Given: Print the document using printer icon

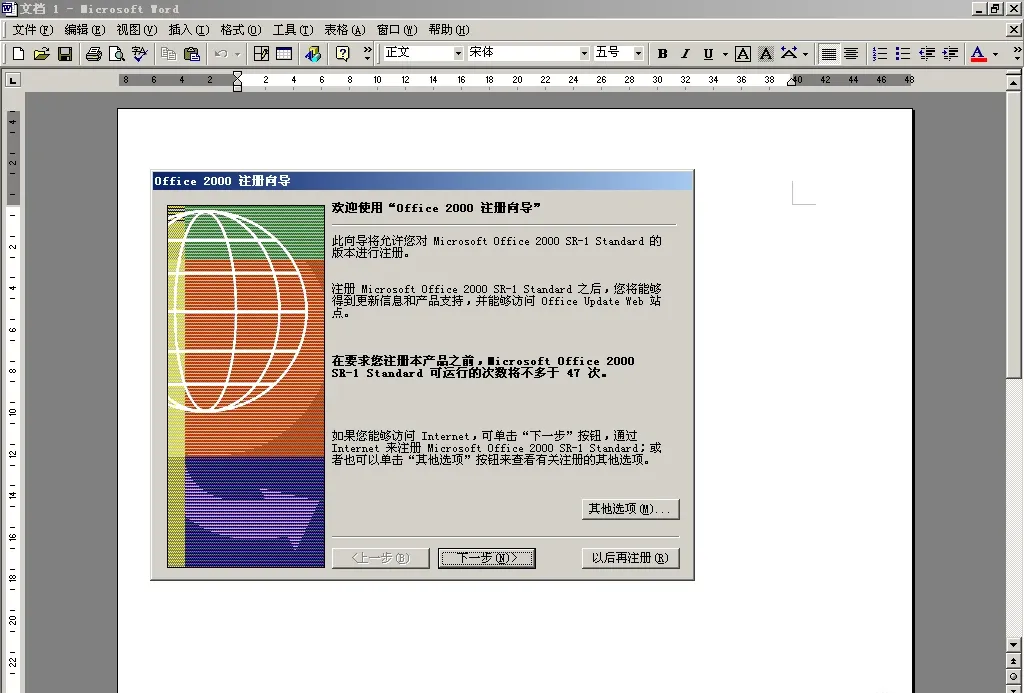Looking at the screenshot, I should 93,54.
